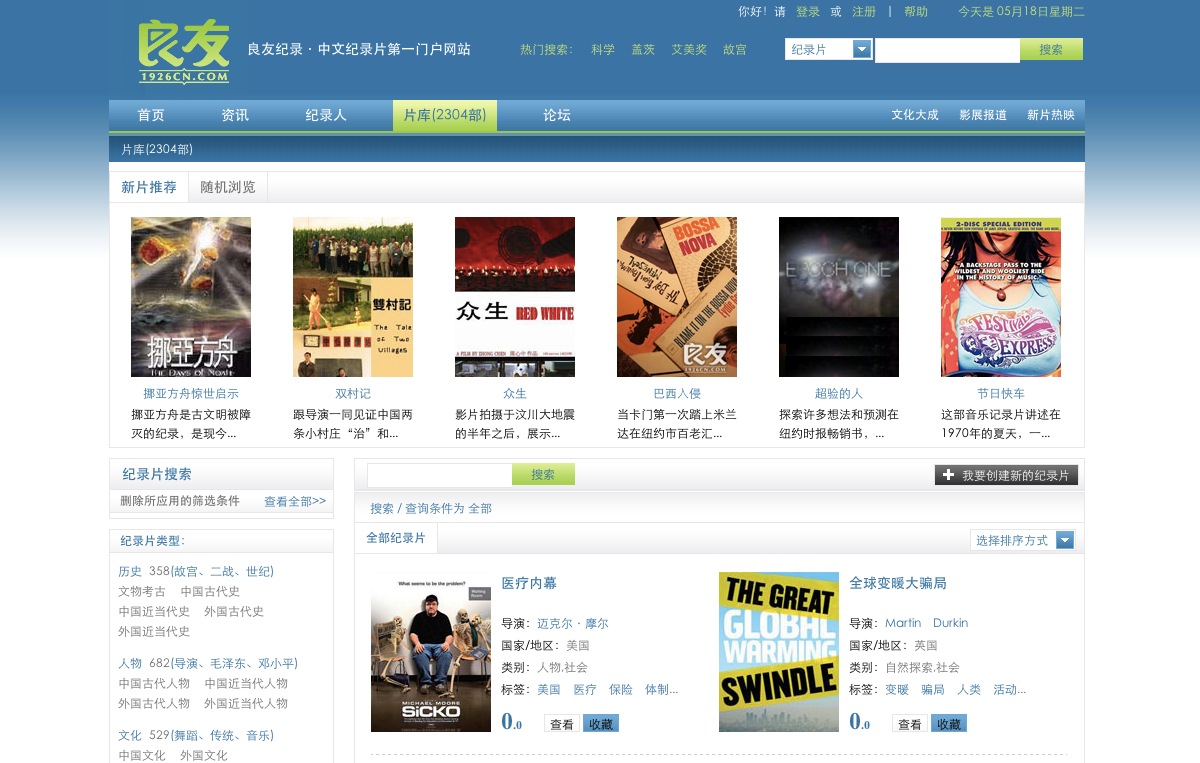Image resolution: width=1200 pixels, height=763 pixels.
Task: Open the Great Global Warming Swindle cover
Action: tap(778, 652)
